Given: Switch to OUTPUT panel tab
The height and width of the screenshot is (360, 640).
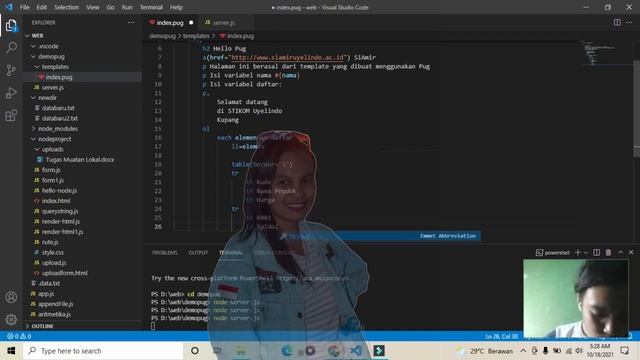Looking at the screenshot, I should click(198, 253).
